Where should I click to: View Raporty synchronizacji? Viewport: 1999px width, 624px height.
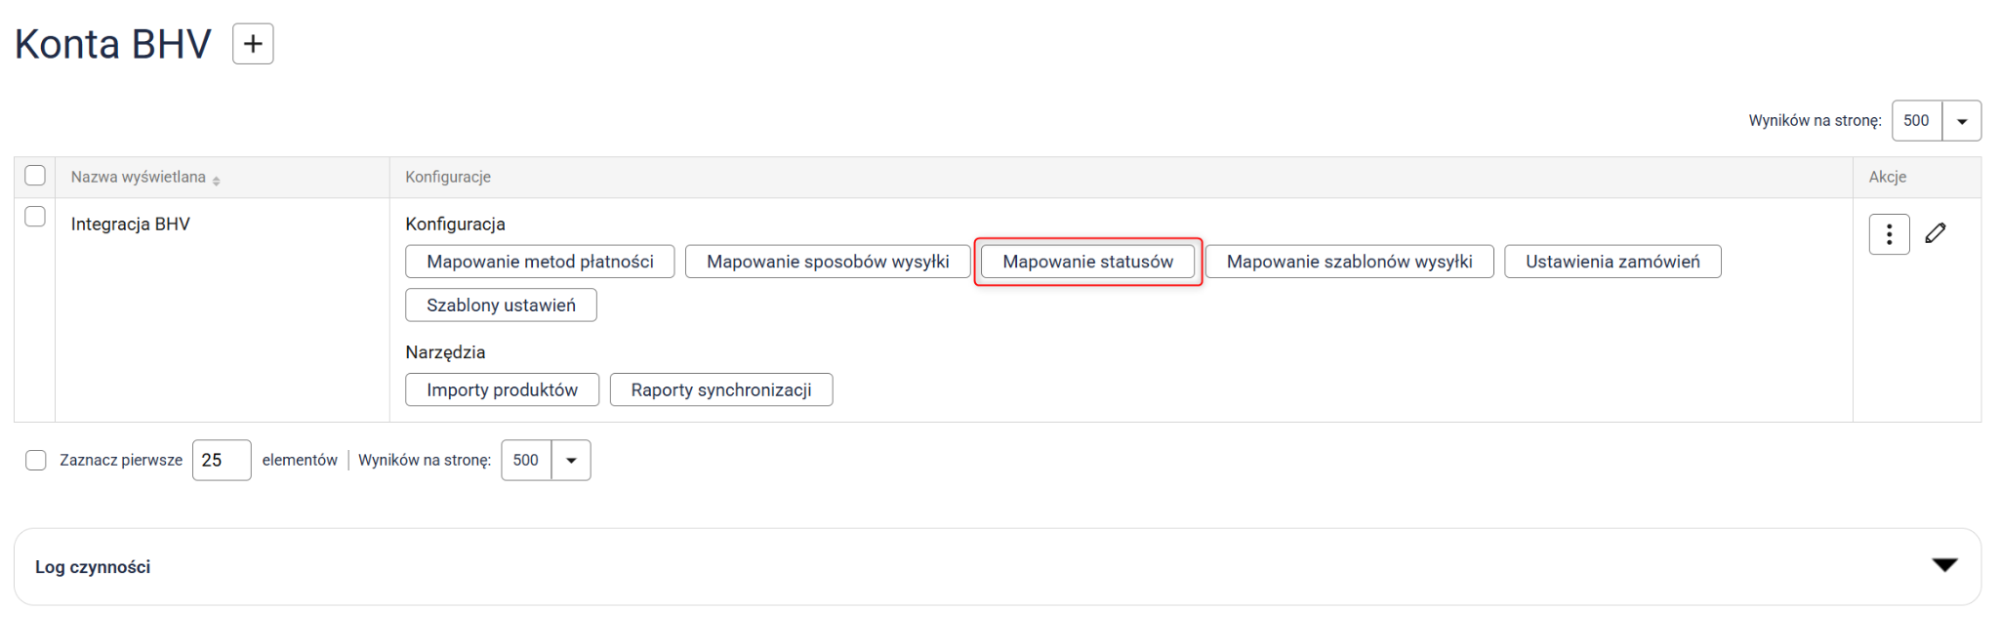pos(721,390)
